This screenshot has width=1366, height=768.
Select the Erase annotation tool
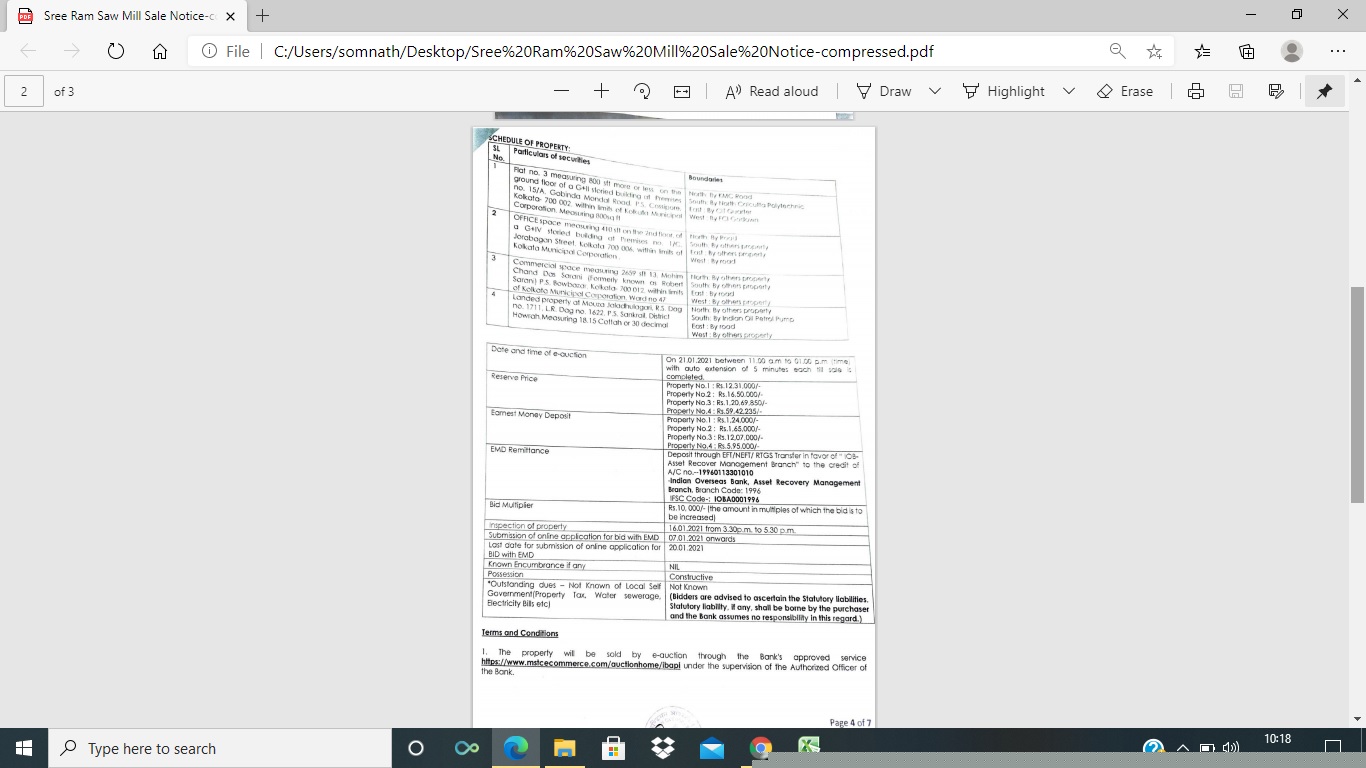[1126, 91]
